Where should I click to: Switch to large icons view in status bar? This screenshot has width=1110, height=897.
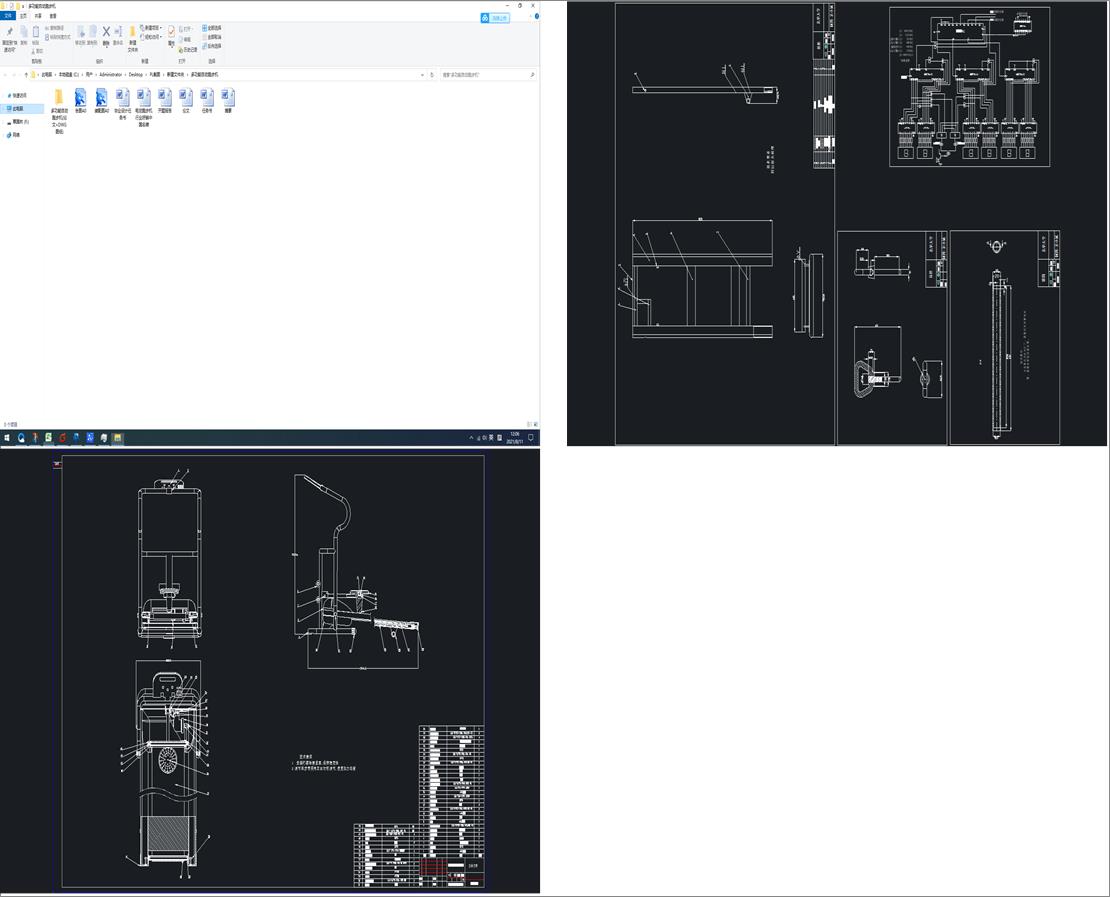[x=534, y=424]
